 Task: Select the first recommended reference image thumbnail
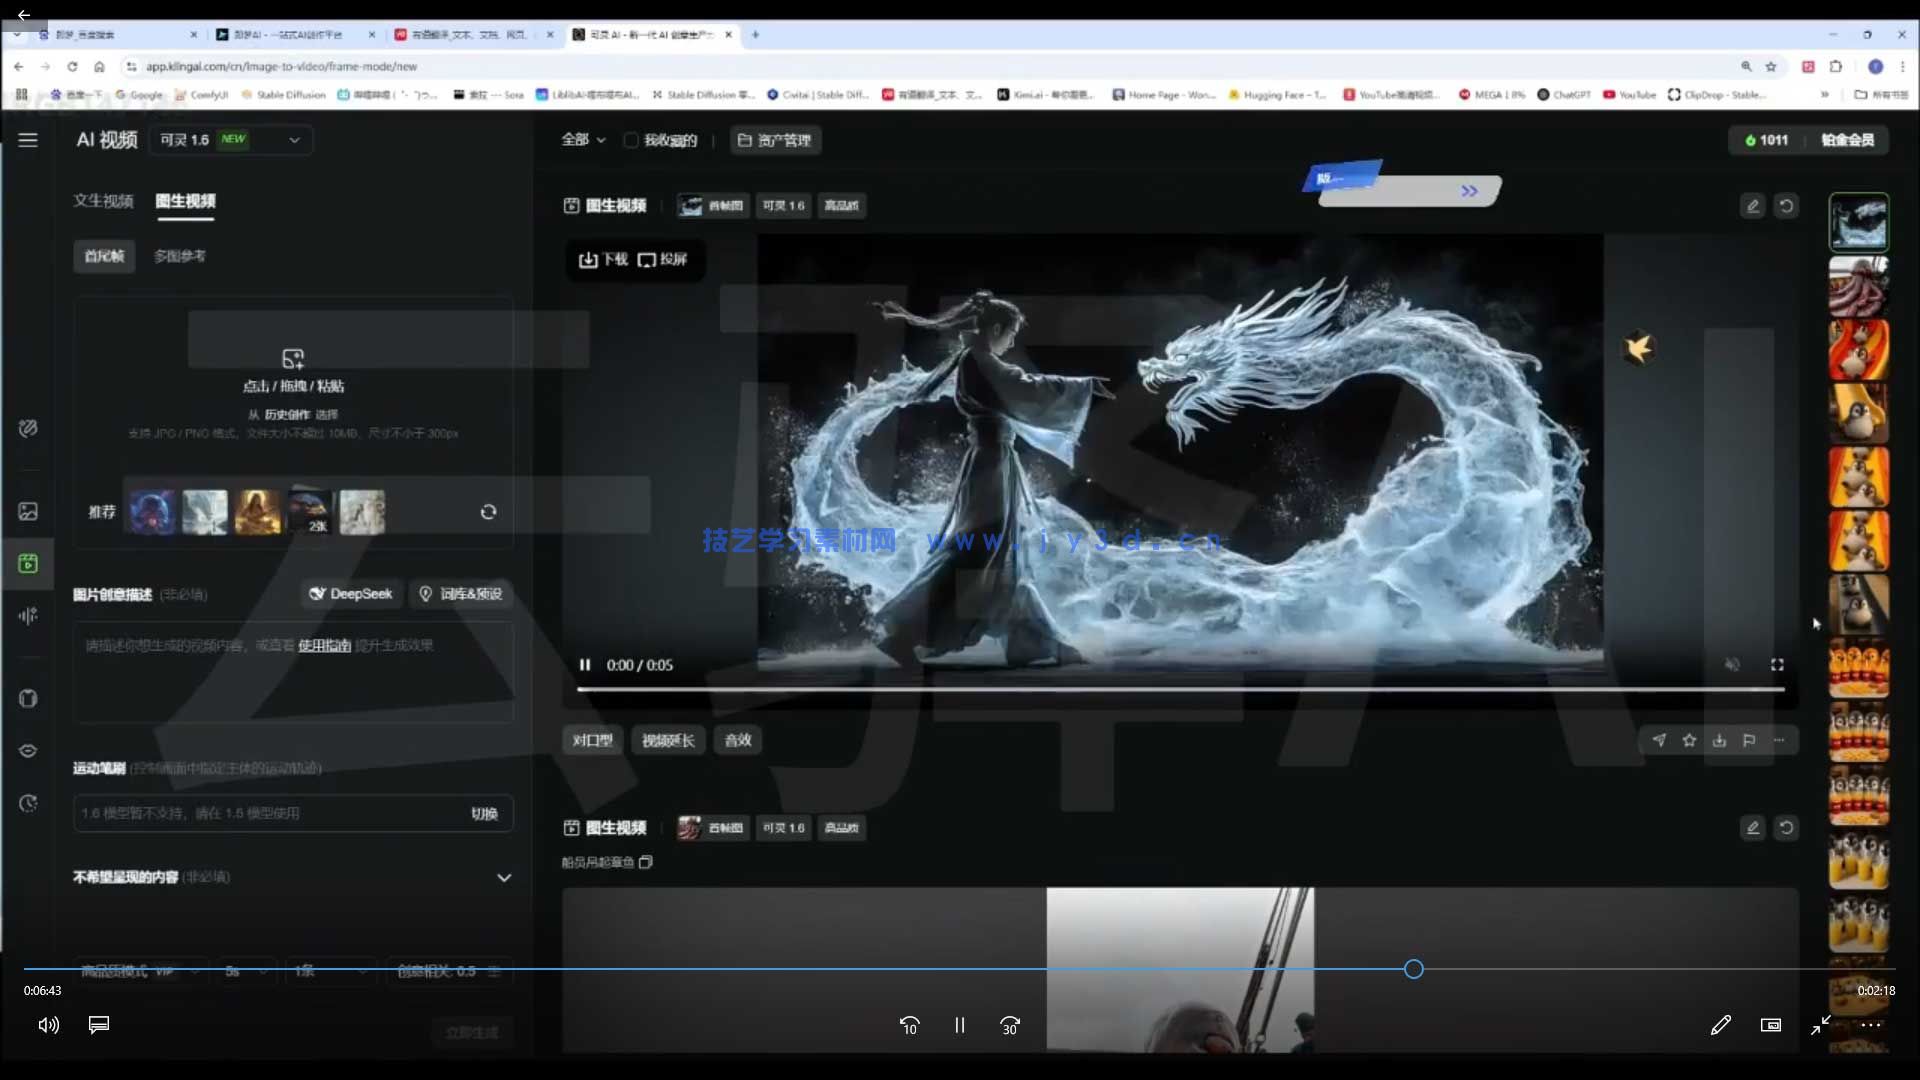point(151,511)
